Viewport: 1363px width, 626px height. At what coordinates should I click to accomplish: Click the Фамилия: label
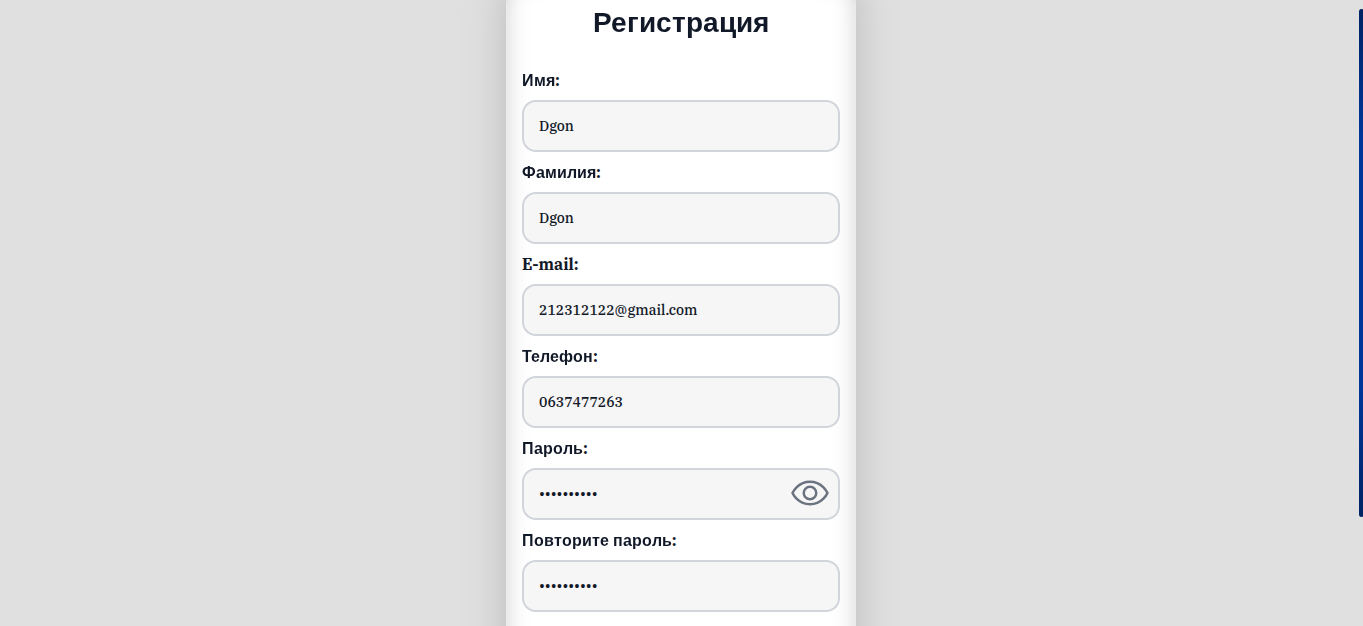click(x=561, y=172)
